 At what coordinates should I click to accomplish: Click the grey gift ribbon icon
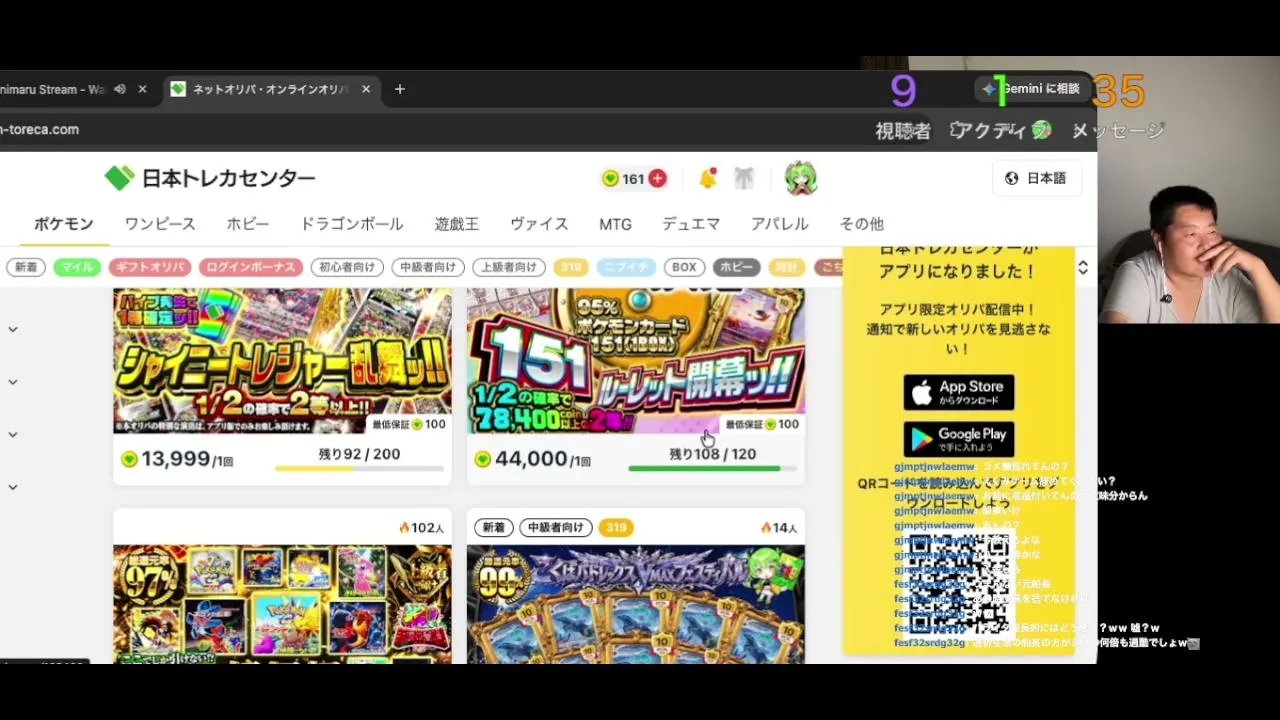coord(744,178)
